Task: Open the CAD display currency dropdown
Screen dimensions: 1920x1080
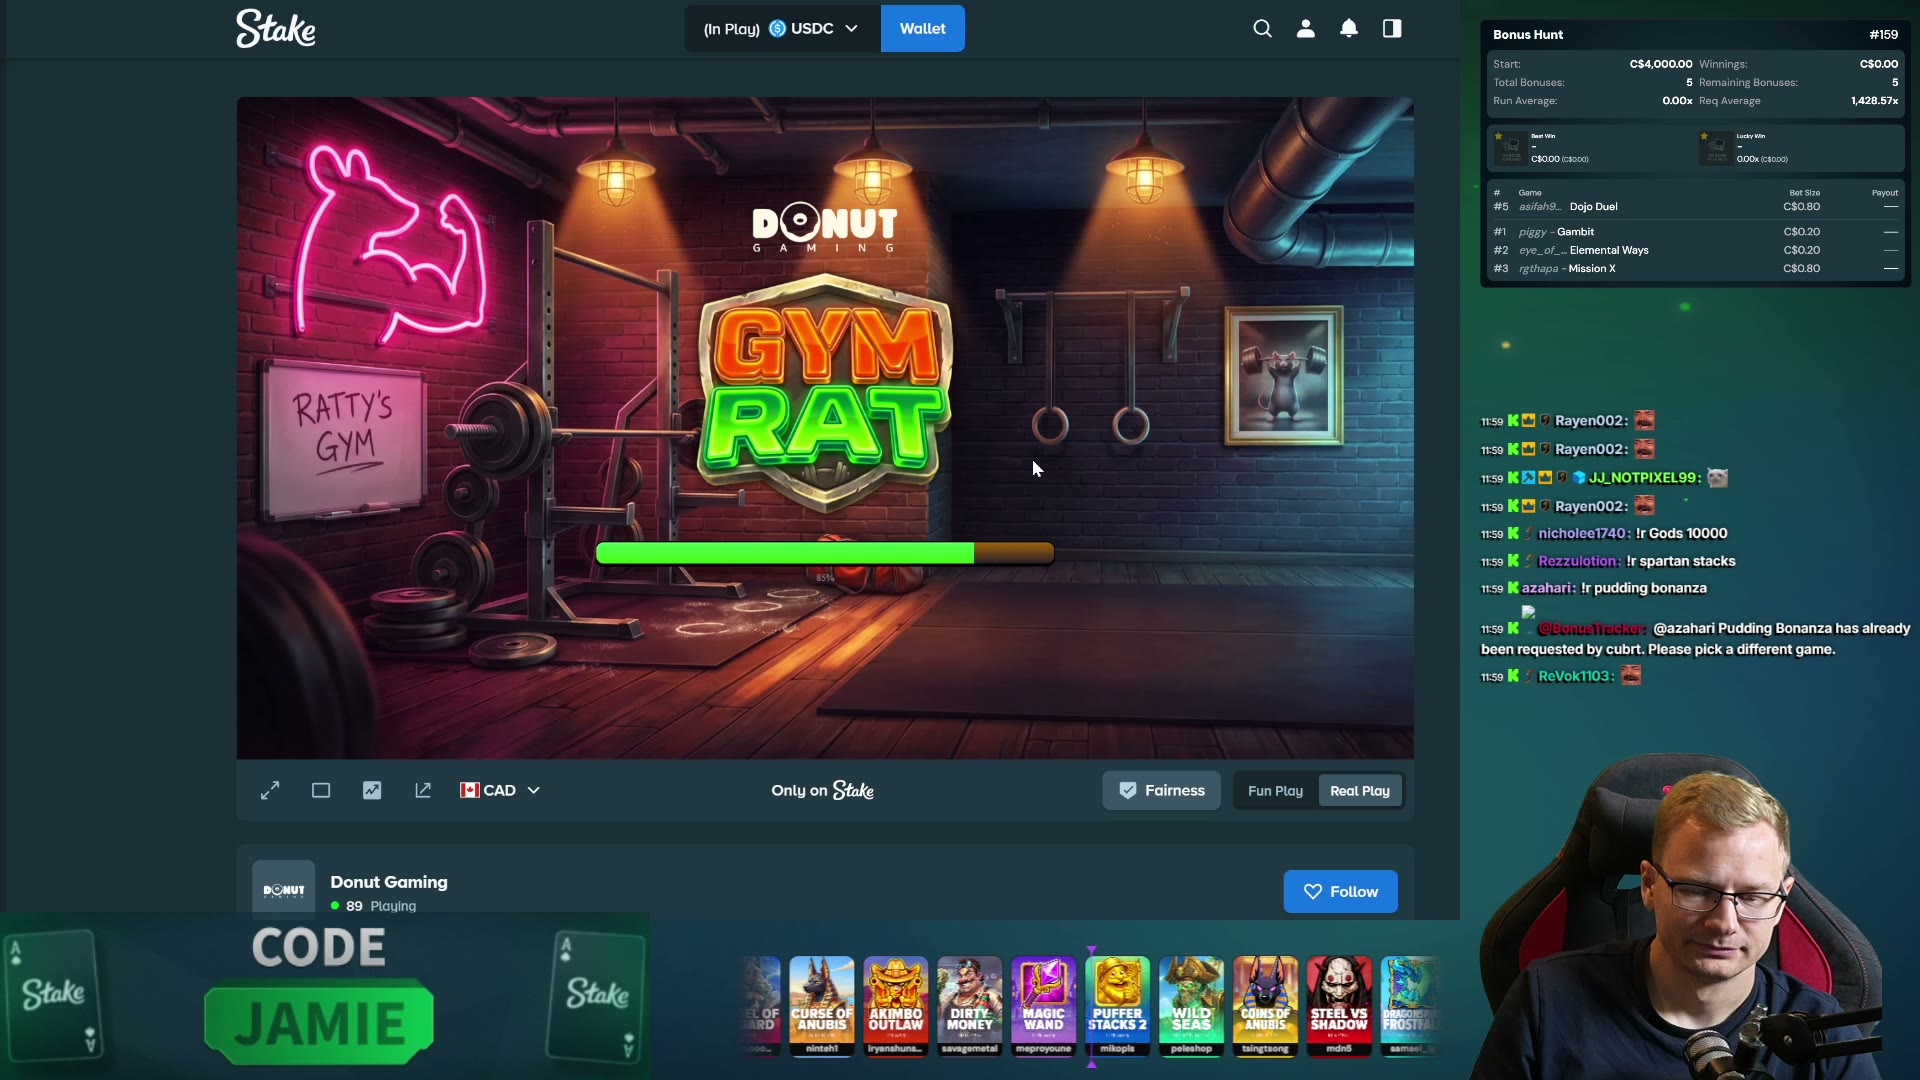Action: (x=500, y=790)
